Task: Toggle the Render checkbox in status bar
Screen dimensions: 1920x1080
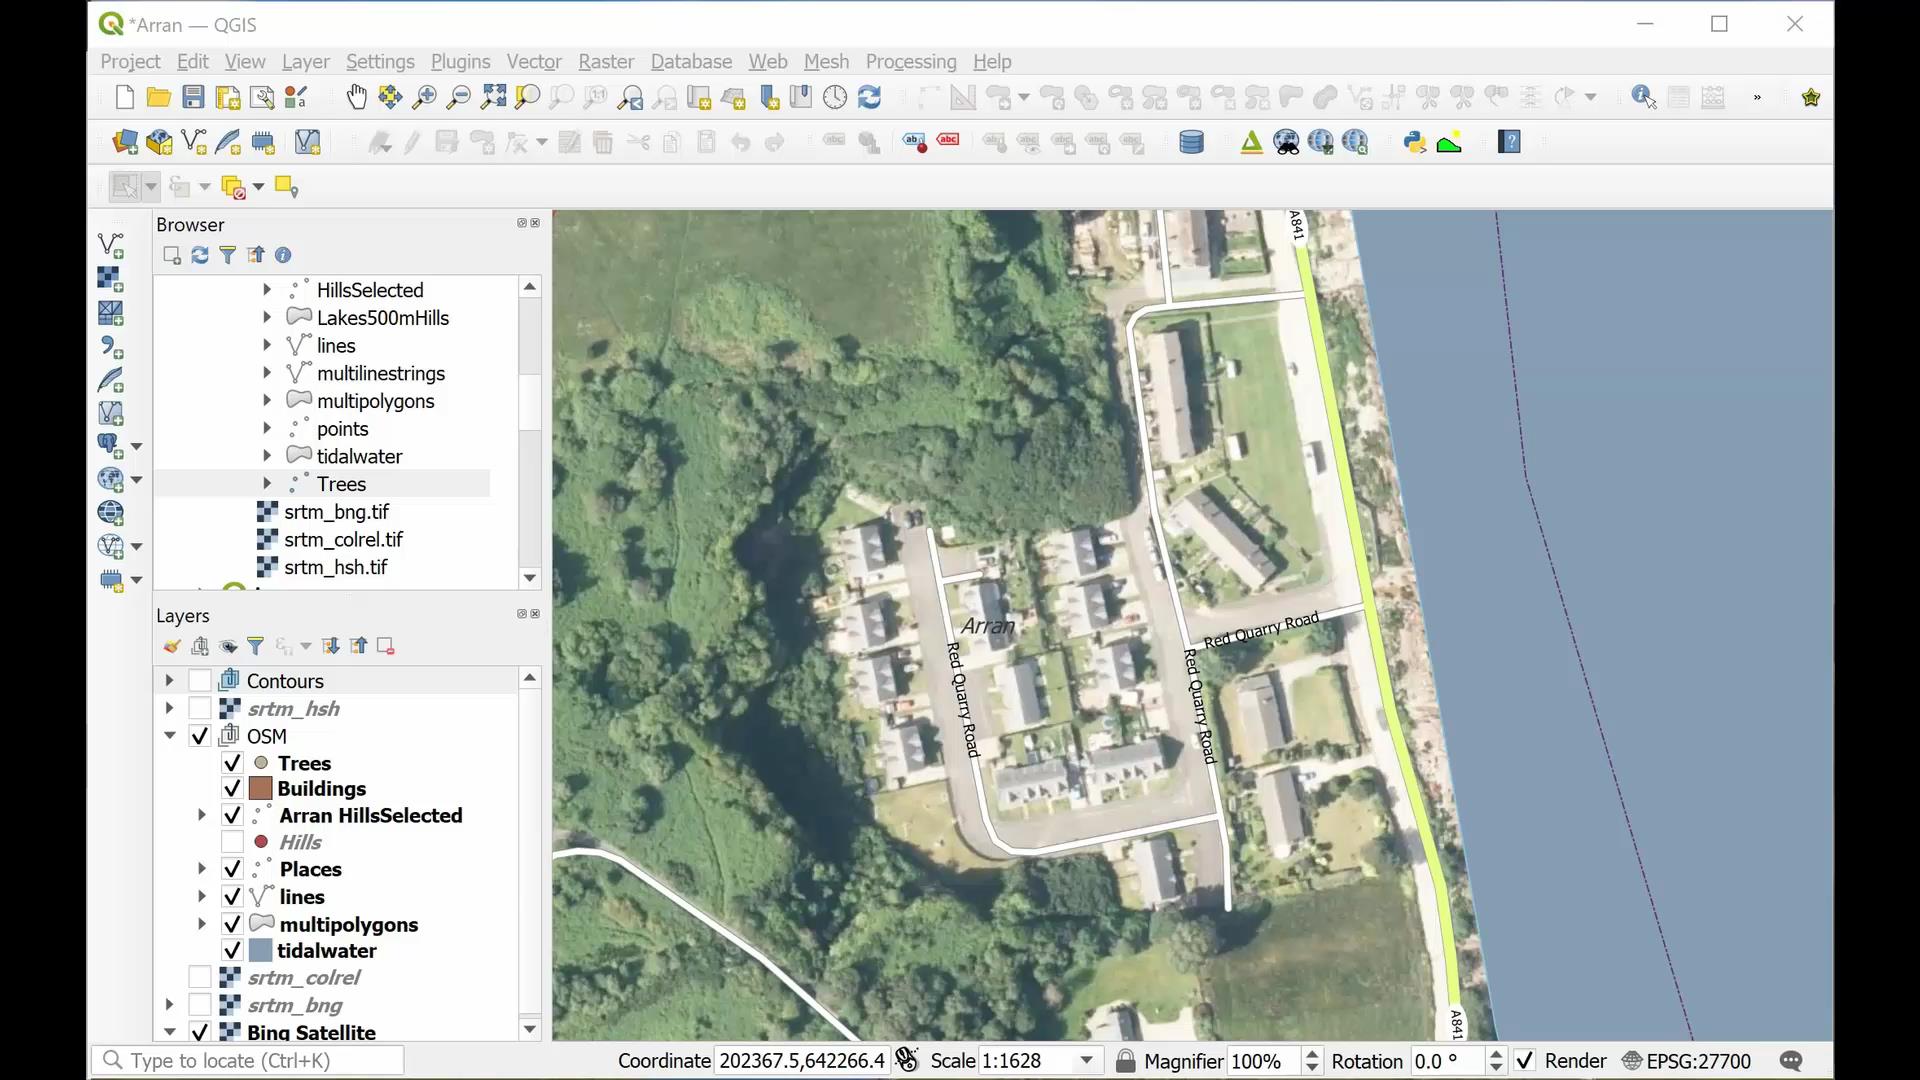Action: coord(1524,1061)
